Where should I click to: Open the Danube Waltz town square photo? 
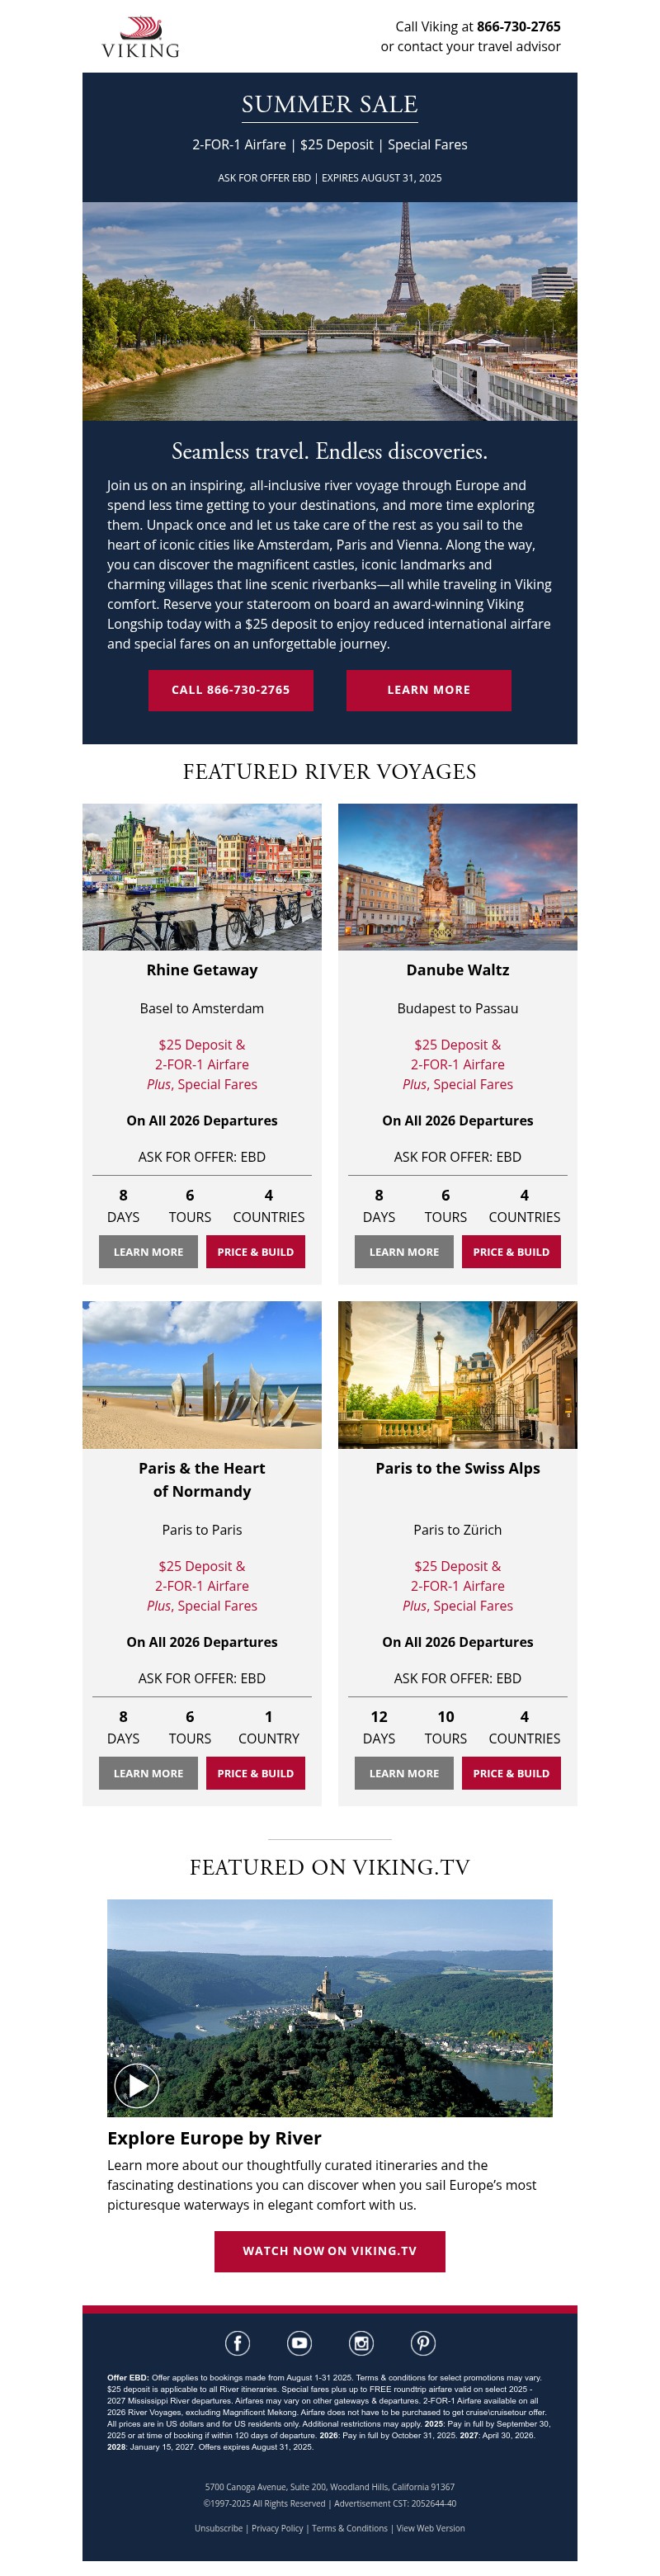pos(457,876)
